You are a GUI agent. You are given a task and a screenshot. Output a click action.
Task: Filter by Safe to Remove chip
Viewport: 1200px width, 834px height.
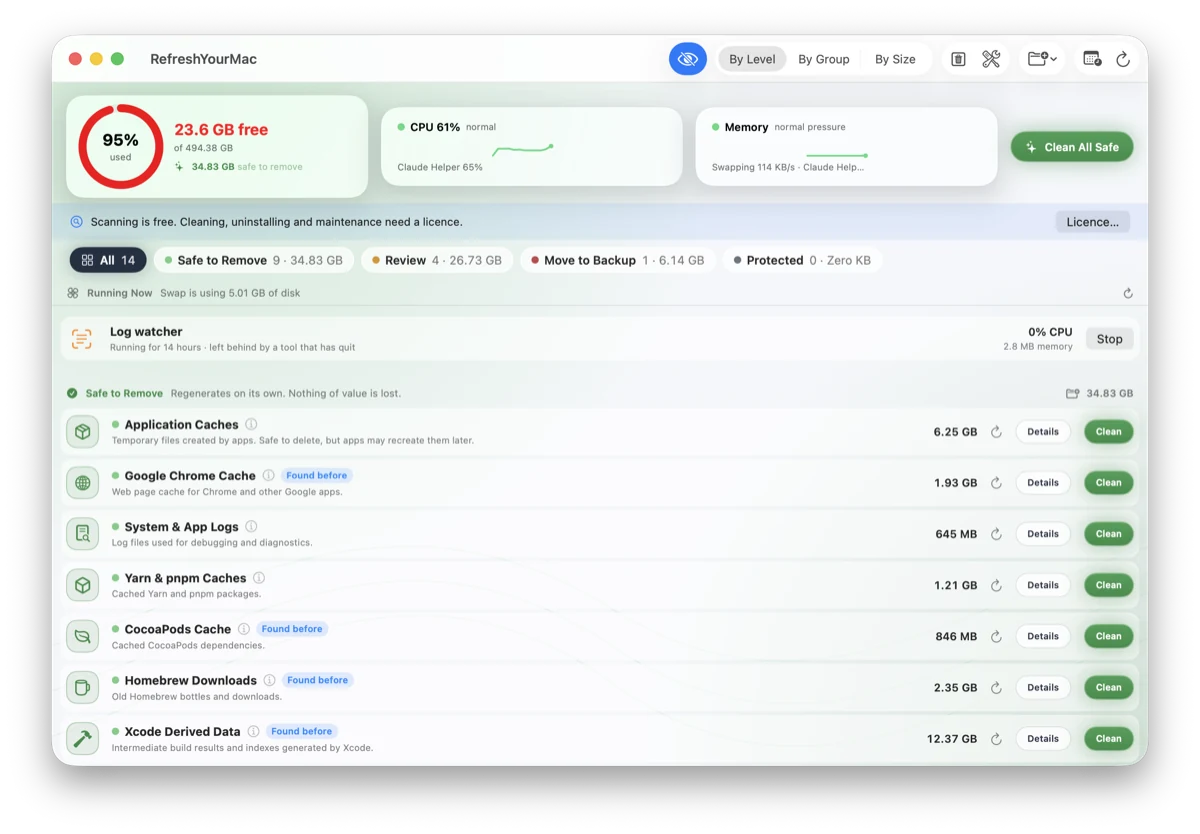254,260
